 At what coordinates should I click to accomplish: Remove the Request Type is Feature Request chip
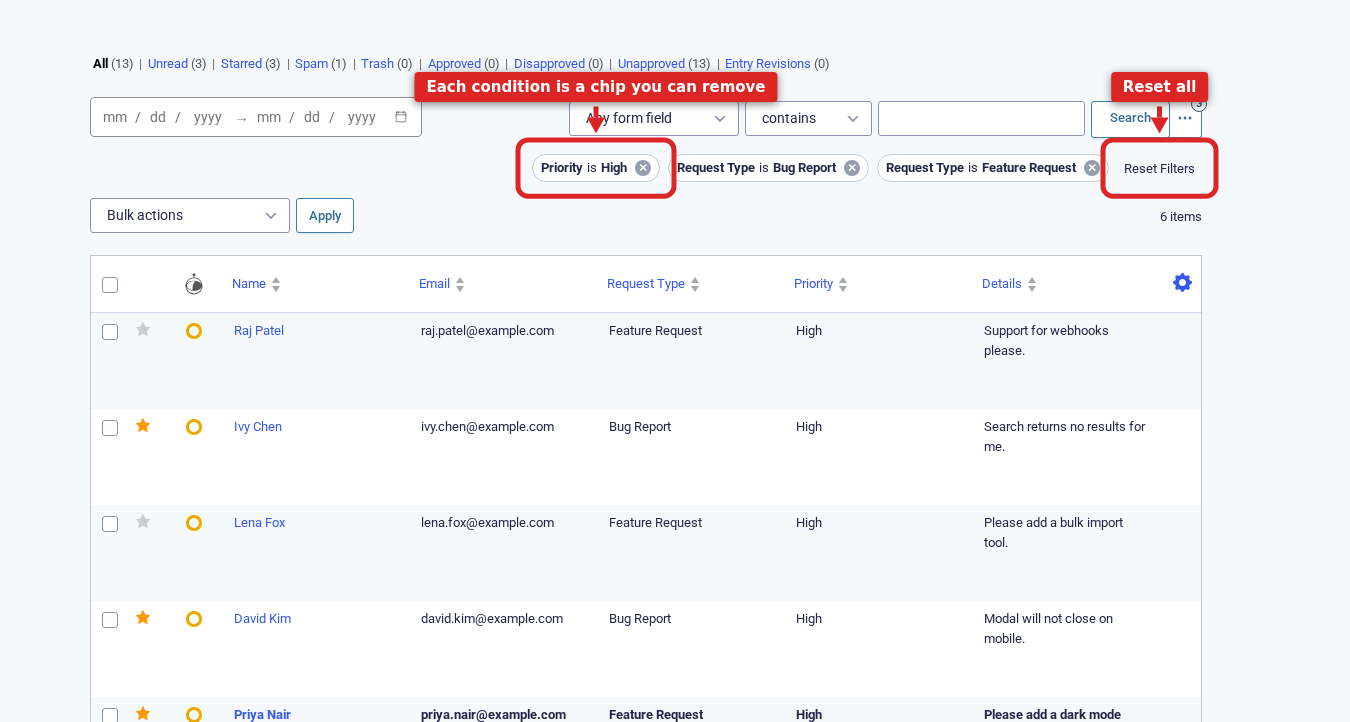pyautogui.click(x=1092, y=168)
